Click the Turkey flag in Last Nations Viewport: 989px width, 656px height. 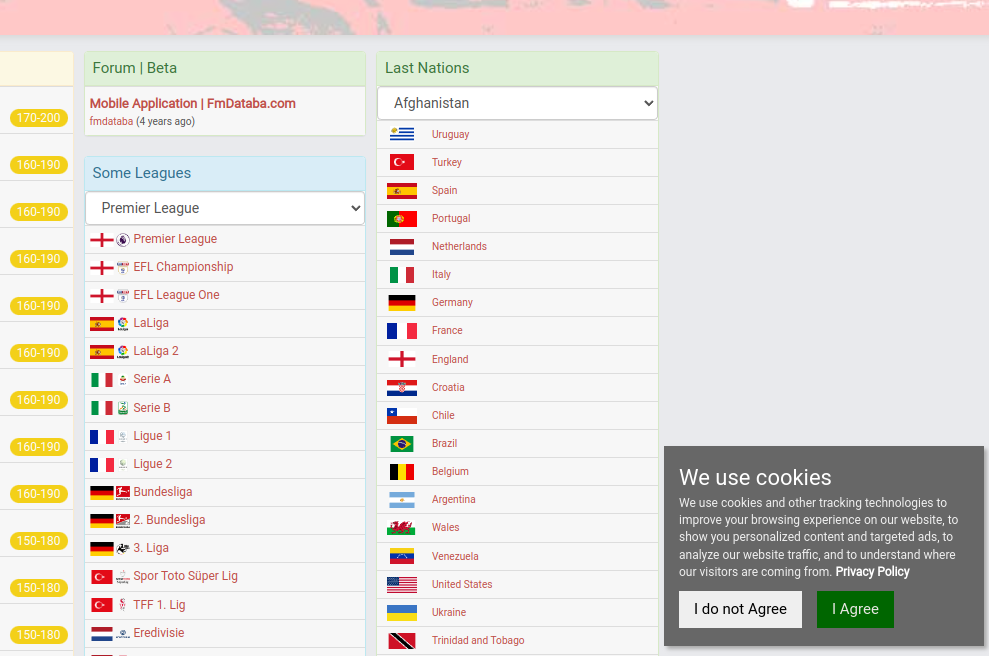(402, 162)
